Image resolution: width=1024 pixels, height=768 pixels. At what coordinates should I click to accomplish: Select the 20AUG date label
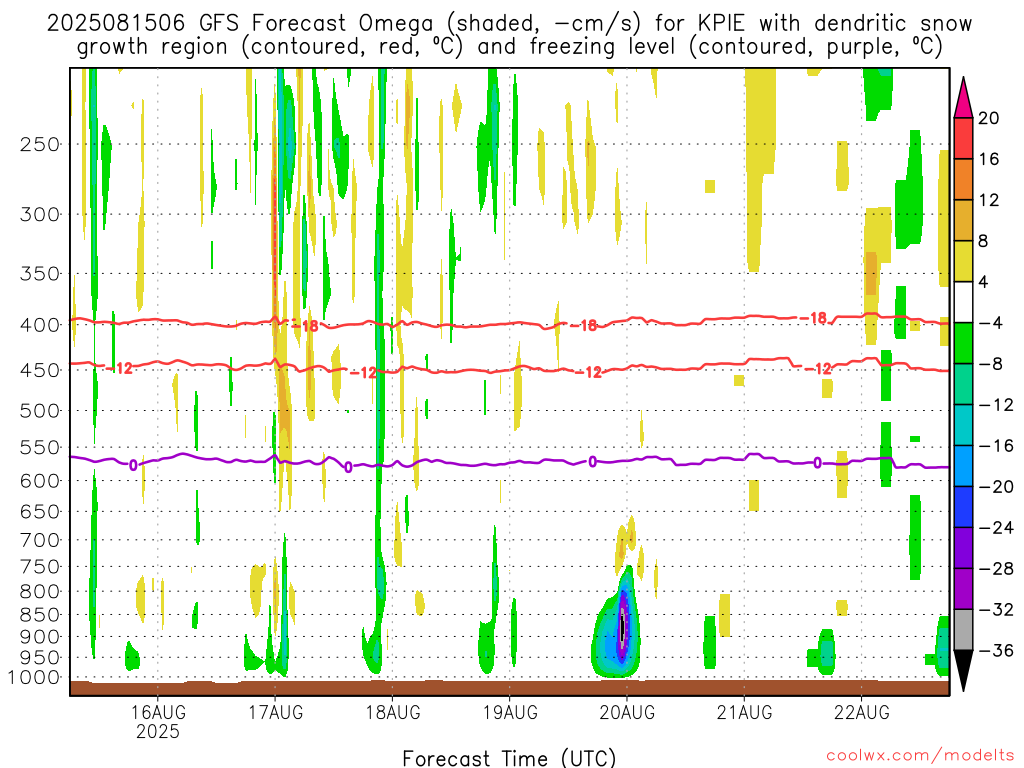click(x=627, y=712)
